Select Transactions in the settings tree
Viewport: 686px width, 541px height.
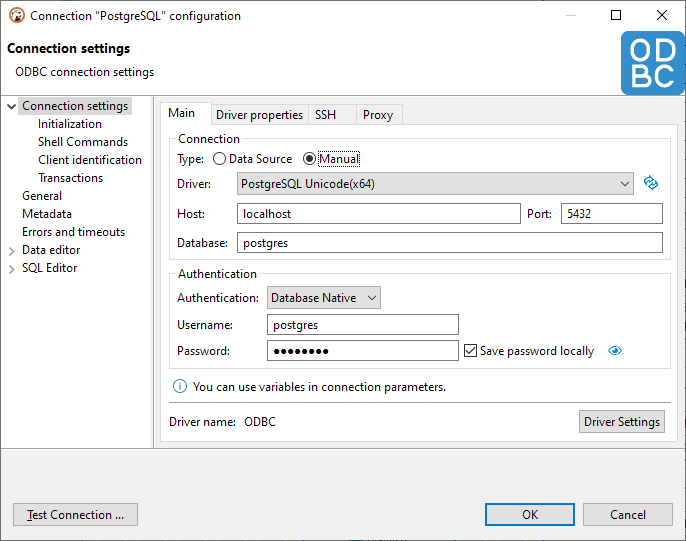pyautogui.click(x=70, y=178)
